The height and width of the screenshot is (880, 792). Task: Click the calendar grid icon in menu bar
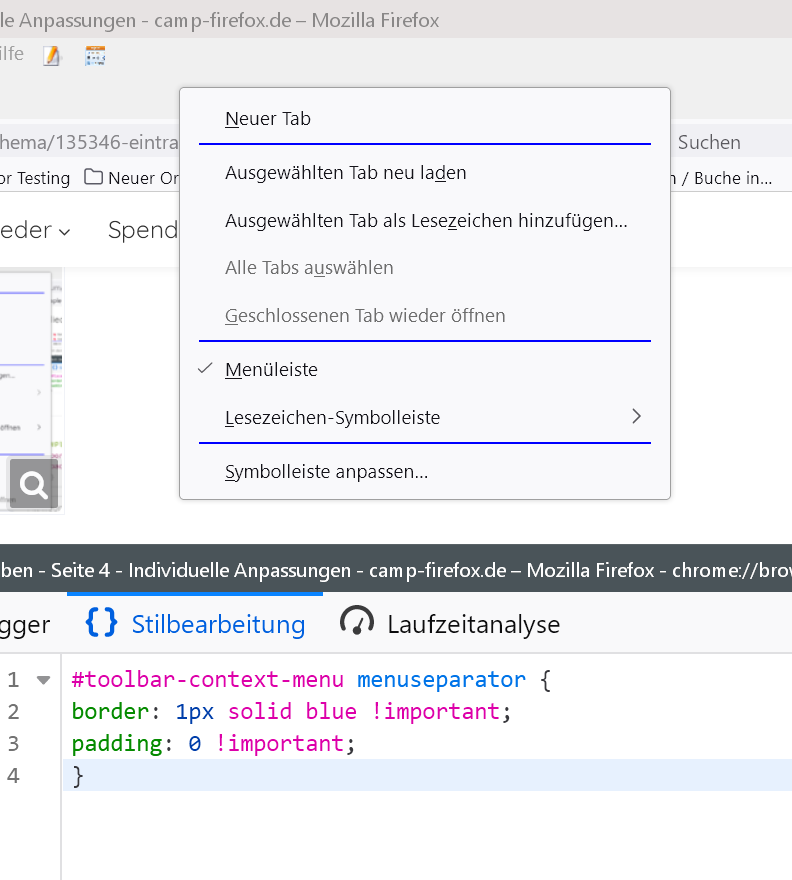coord(95,56)
